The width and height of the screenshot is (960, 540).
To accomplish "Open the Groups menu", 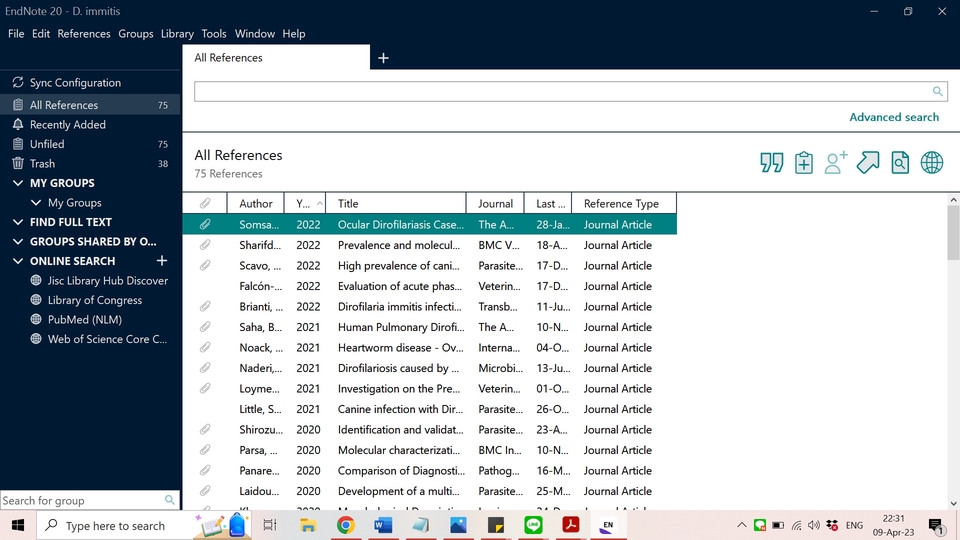I will pos(135,34).
